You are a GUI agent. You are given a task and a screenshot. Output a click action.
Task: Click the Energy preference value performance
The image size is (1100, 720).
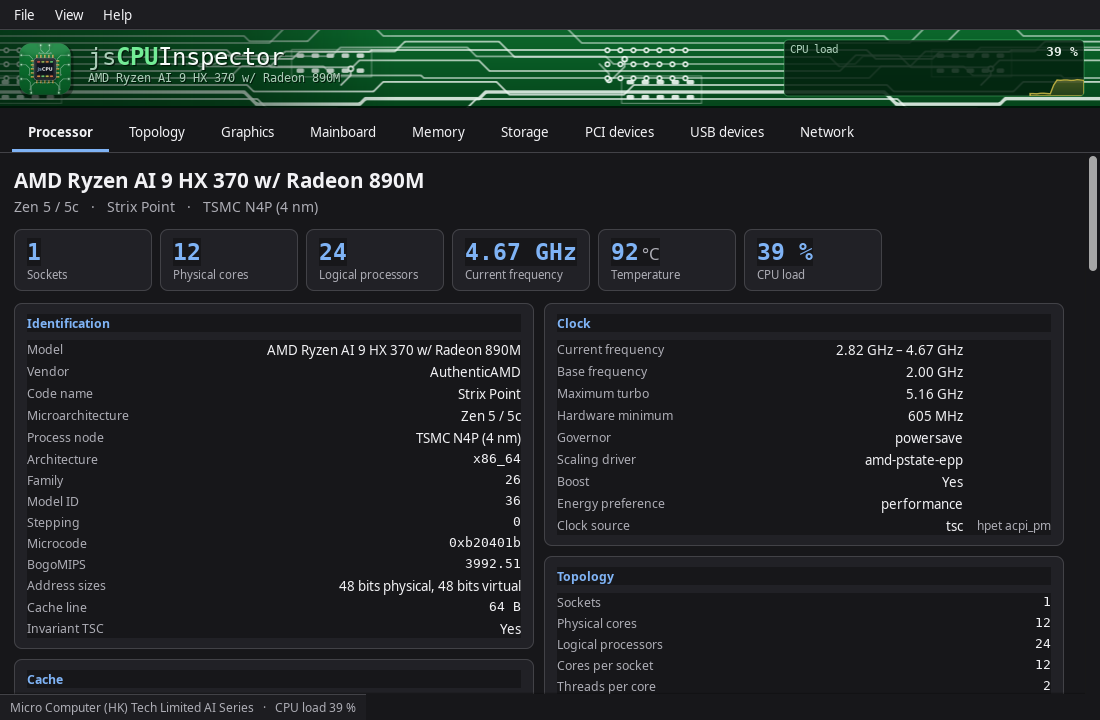click(x=921, y=505)
